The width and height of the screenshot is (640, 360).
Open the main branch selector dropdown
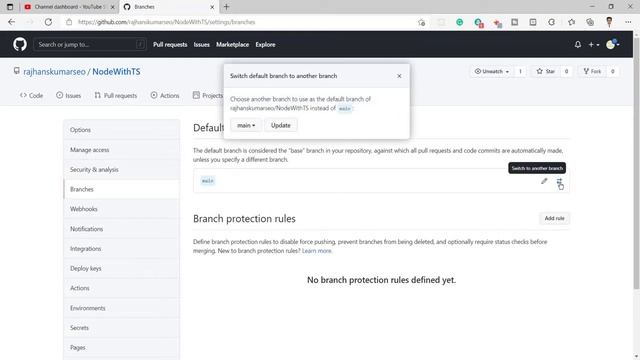pyautogui.click(x=246, y=125)
